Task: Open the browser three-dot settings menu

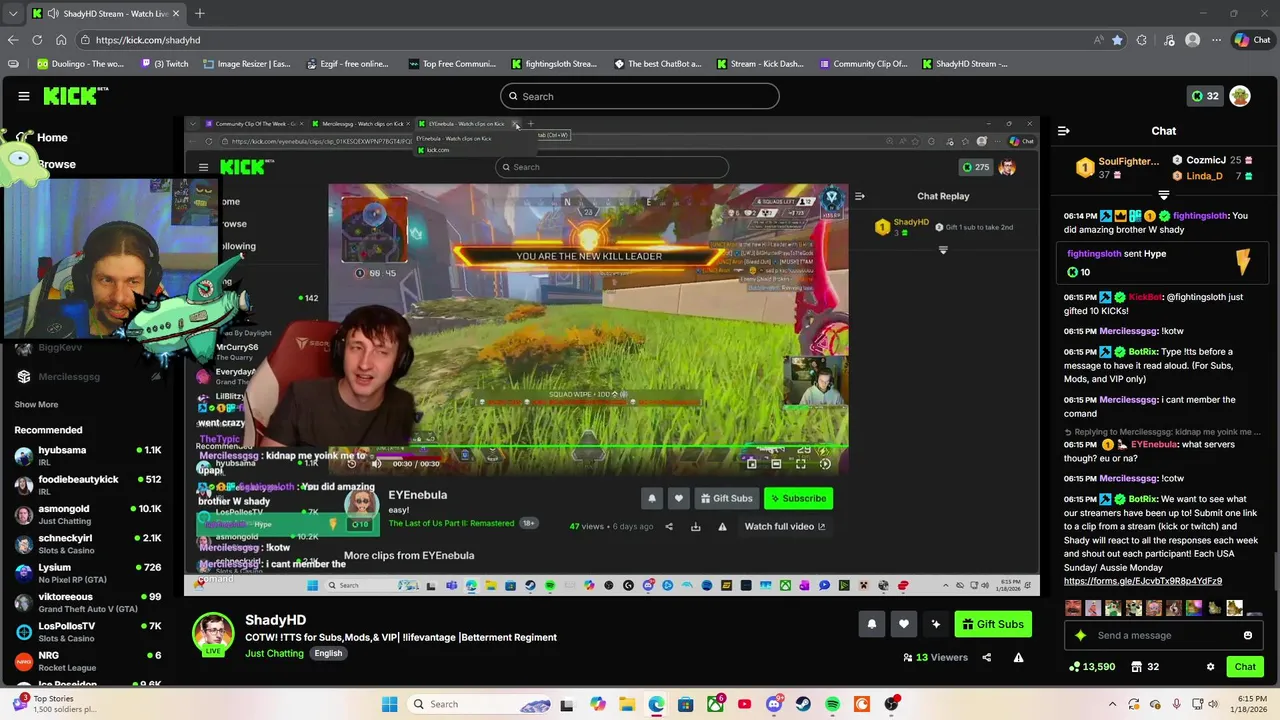Action: (x=1216, y=40)
